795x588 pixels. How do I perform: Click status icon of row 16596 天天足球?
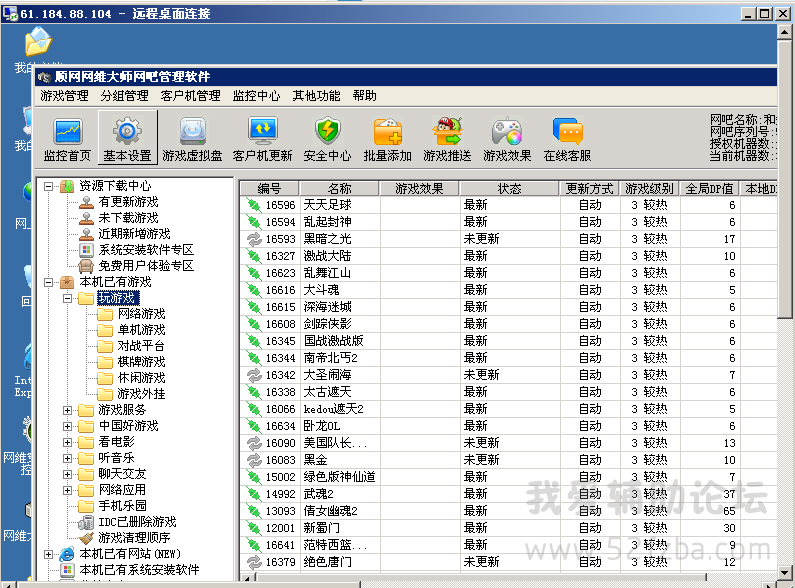254,205
